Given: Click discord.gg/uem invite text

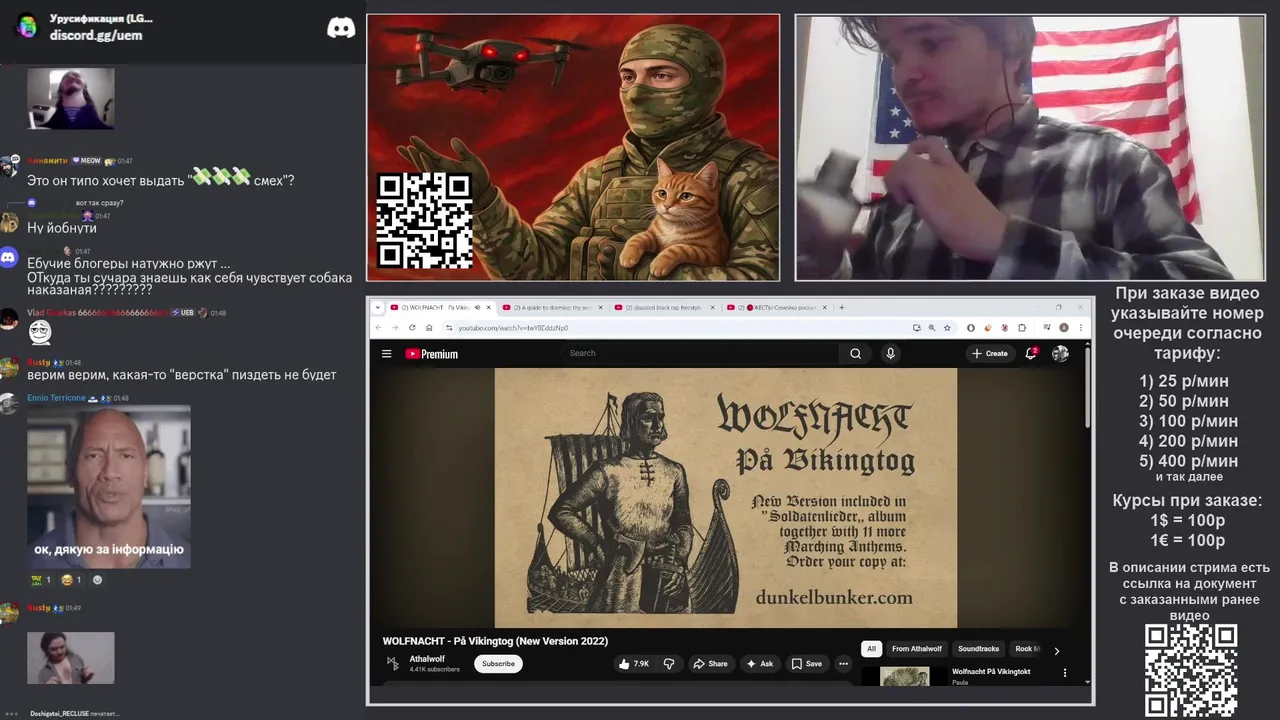Looking at the screenshot, I should pos(96,35).
